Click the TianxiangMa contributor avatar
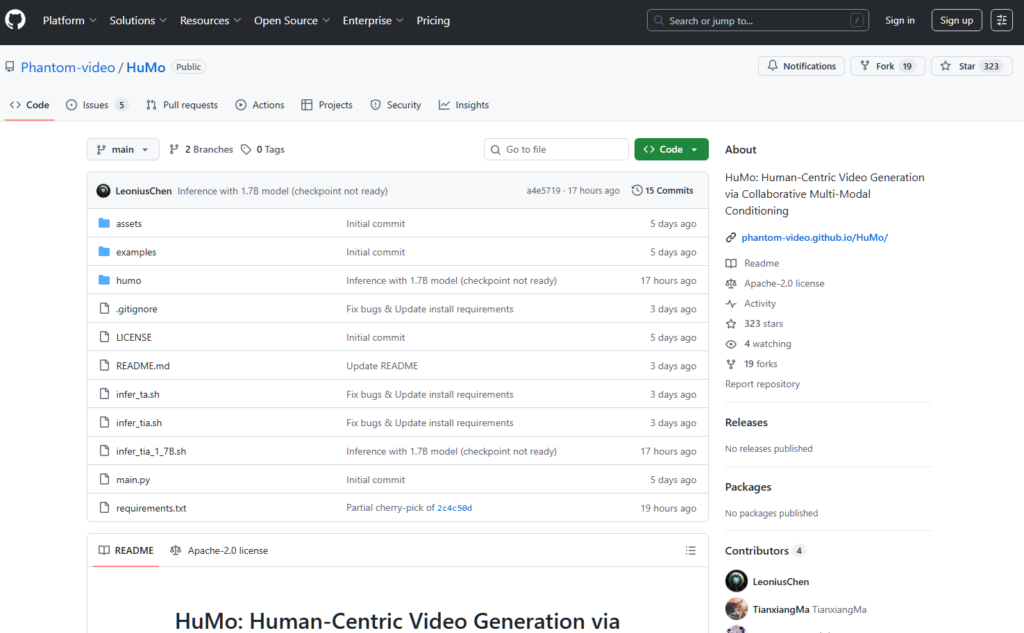Screen dimensions: 1024x633 coord(736,609)
